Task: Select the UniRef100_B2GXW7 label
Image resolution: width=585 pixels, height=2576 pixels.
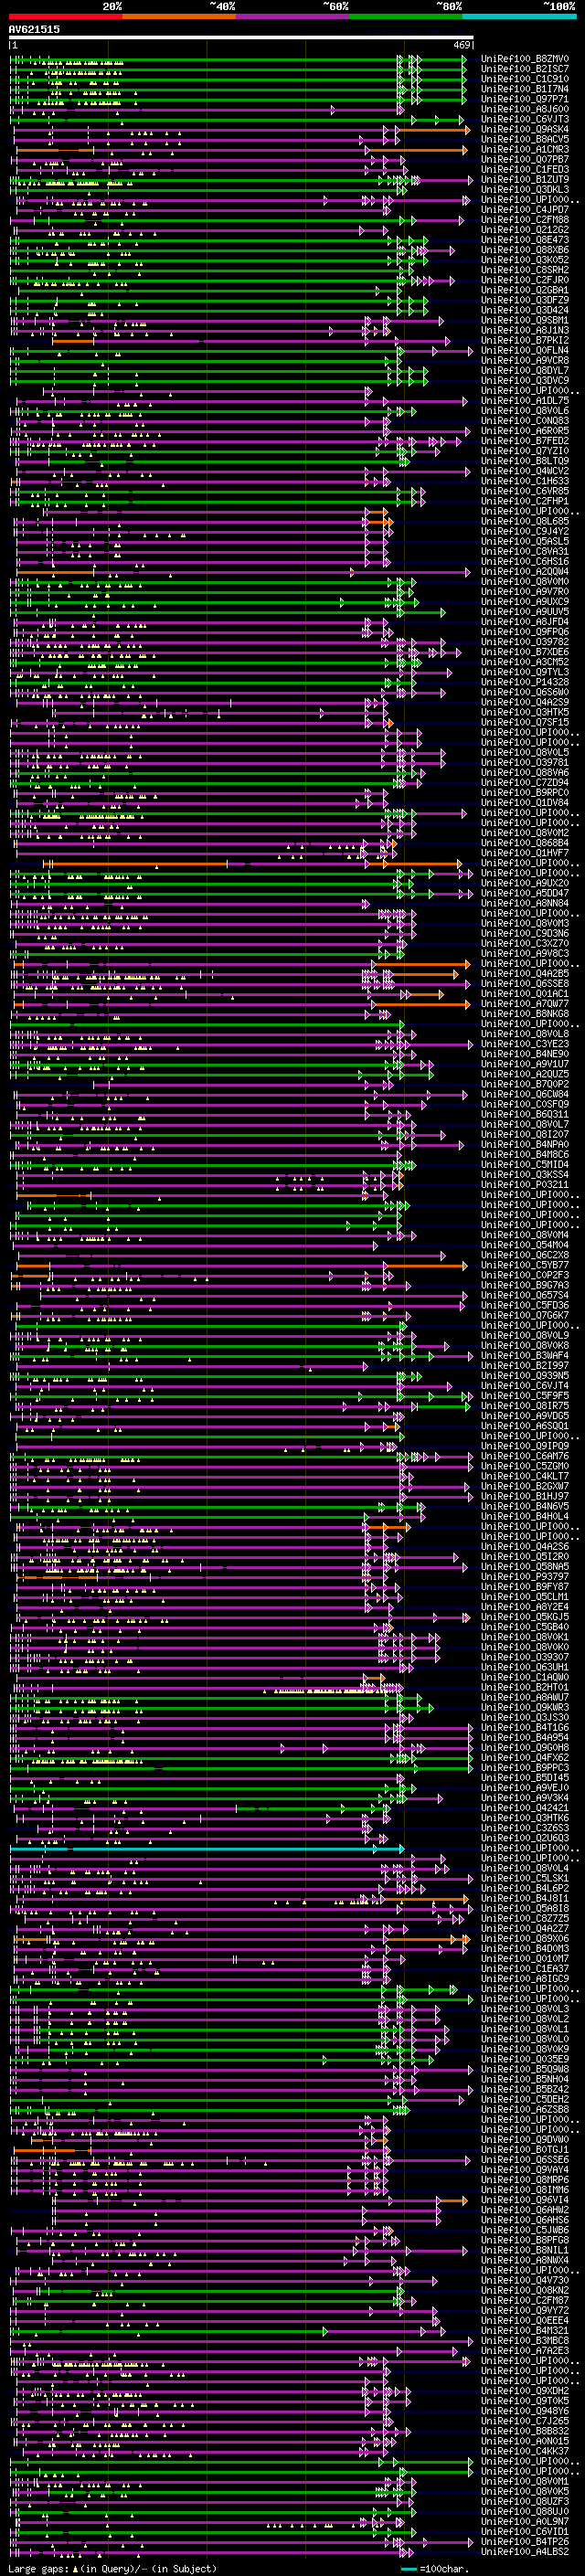Action: (524, 1486)
